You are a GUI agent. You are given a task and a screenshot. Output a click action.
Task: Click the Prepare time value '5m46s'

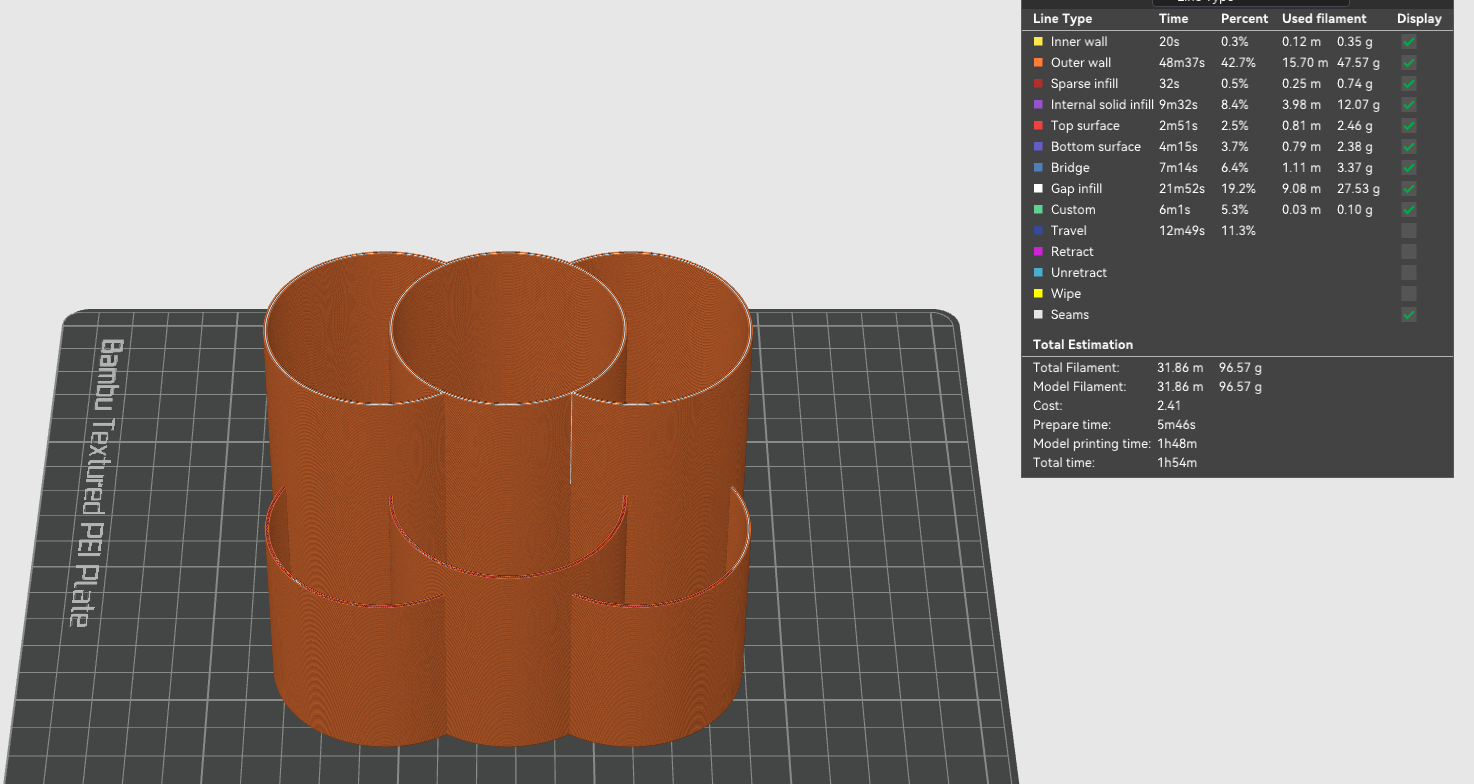tap(1176, 425)
